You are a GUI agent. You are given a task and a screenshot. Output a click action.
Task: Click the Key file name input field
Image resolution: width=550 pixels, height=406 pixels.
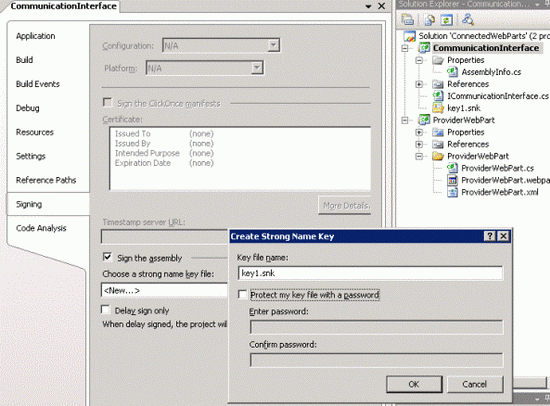pos(370,273)
